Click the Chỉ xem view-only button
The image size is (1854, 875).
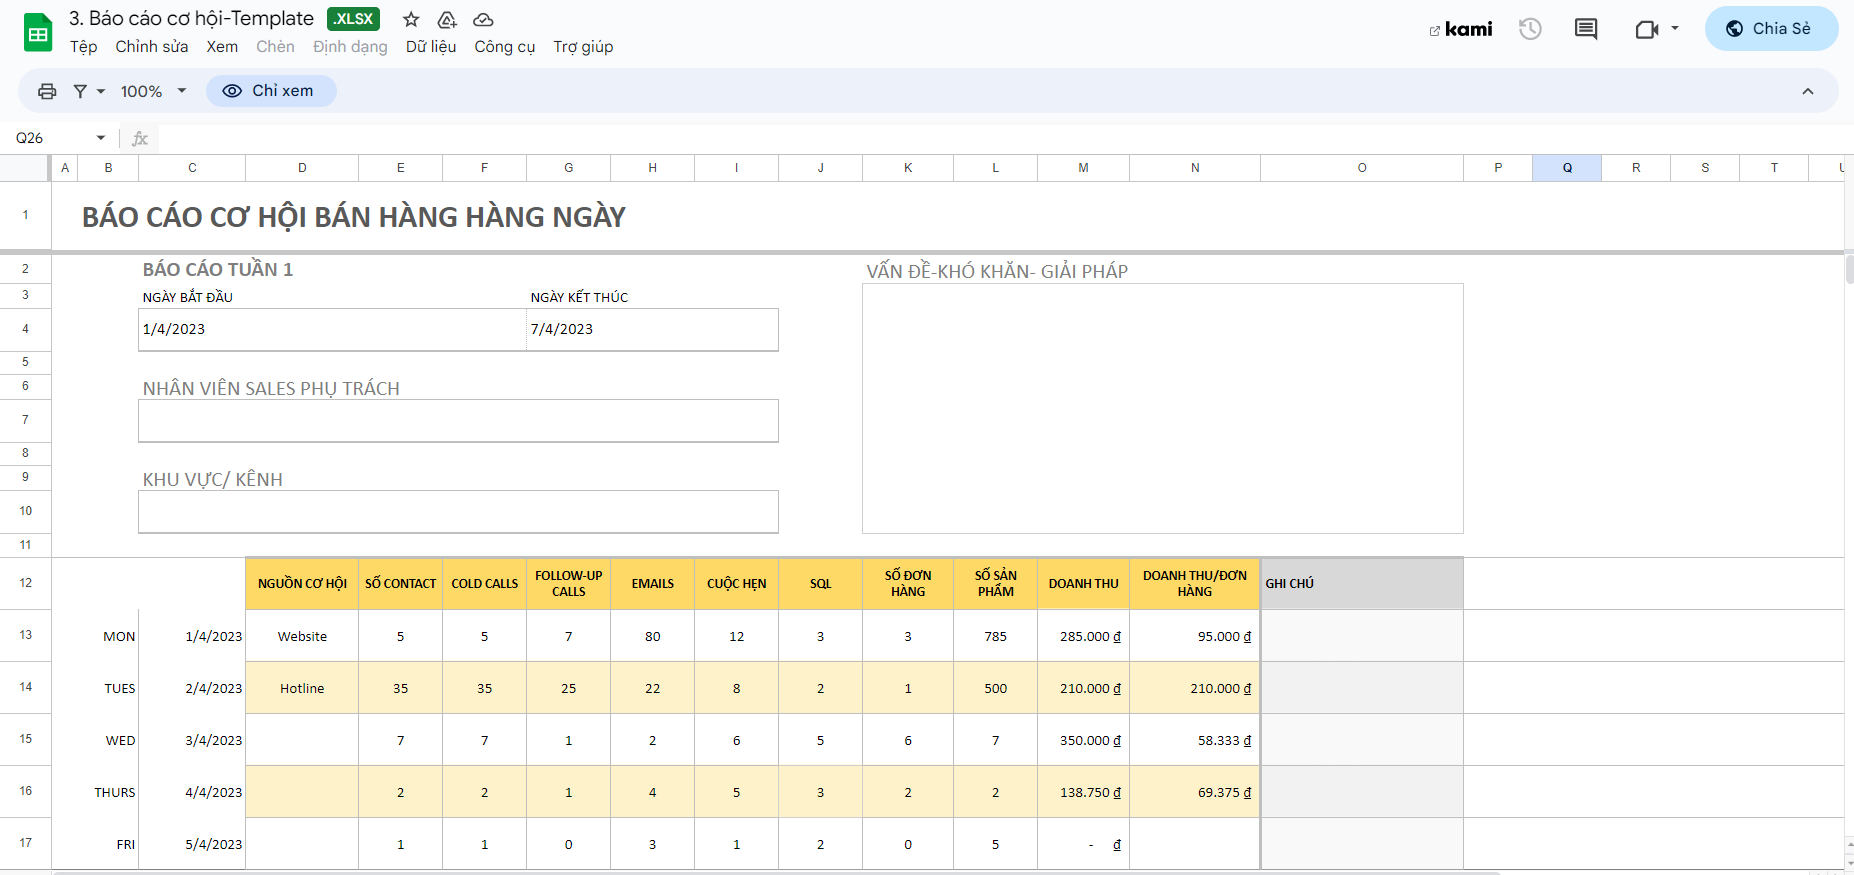coord(271,91)
